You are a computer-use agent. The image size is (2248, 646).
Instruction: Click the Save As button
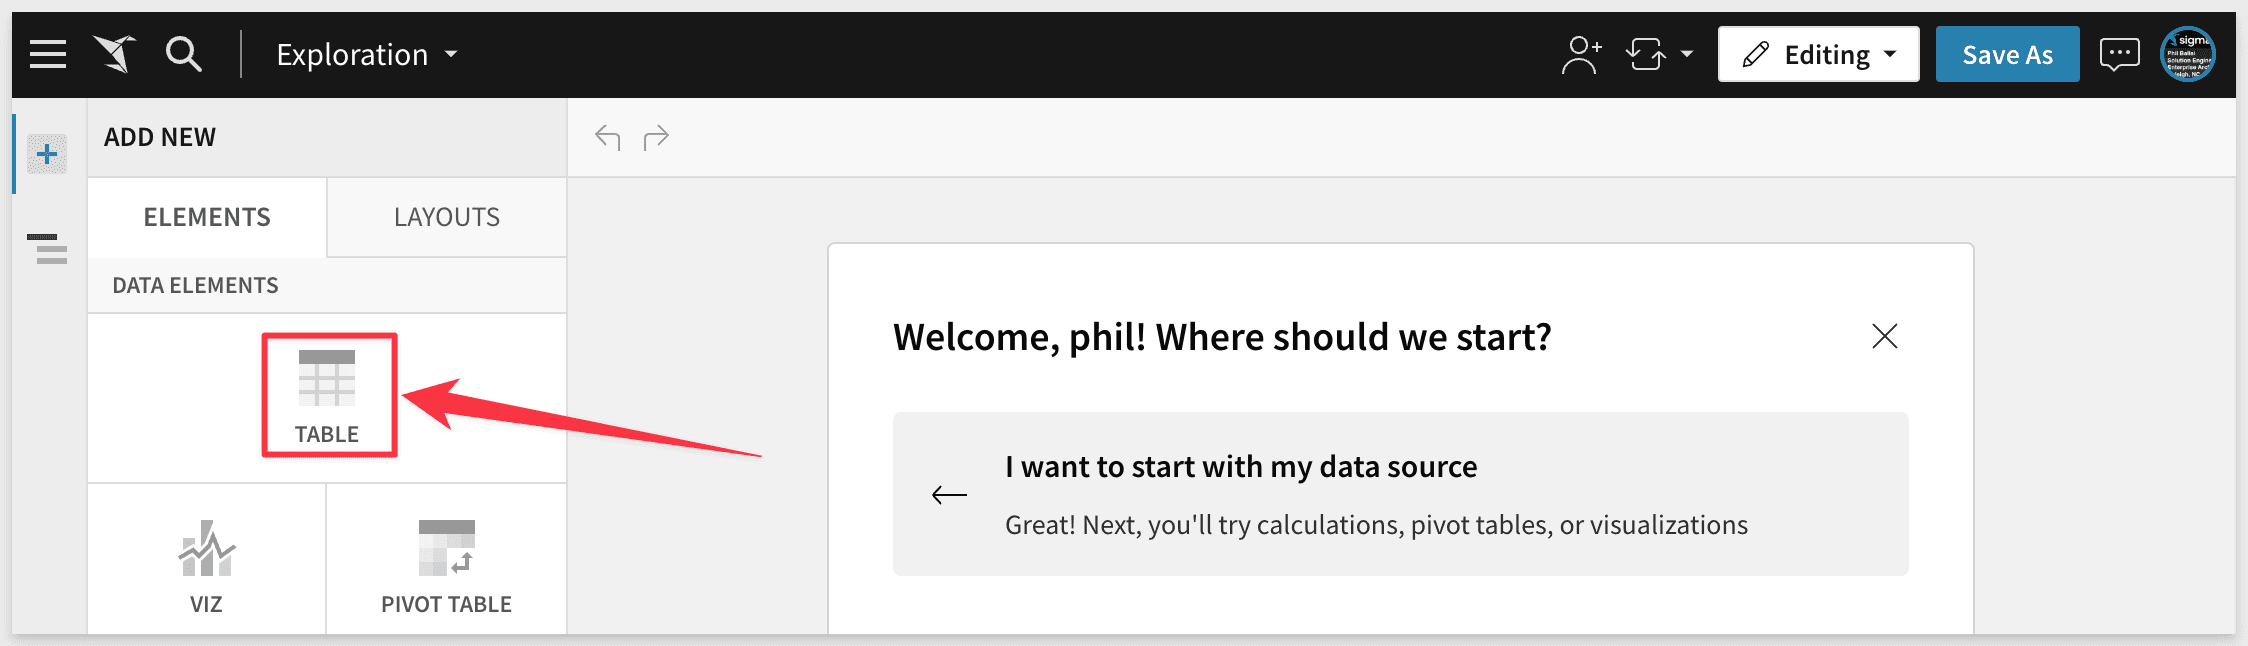[x=2007, y=54]
